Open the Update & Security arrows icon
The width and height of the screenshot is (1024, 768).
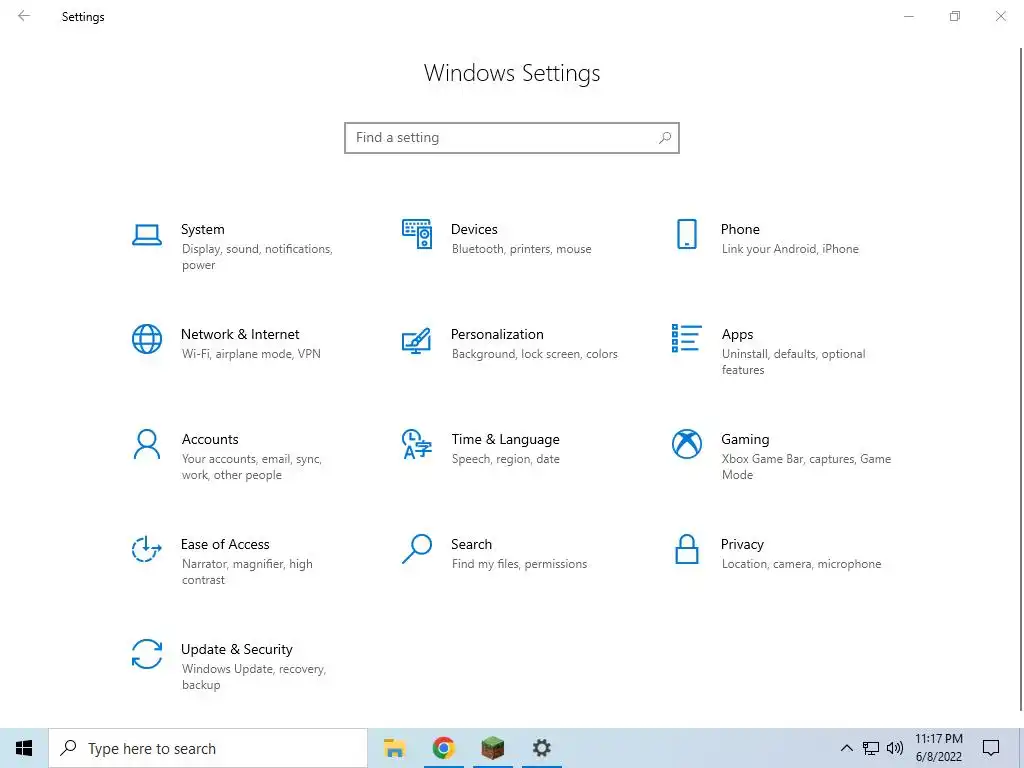pos(147,654)
